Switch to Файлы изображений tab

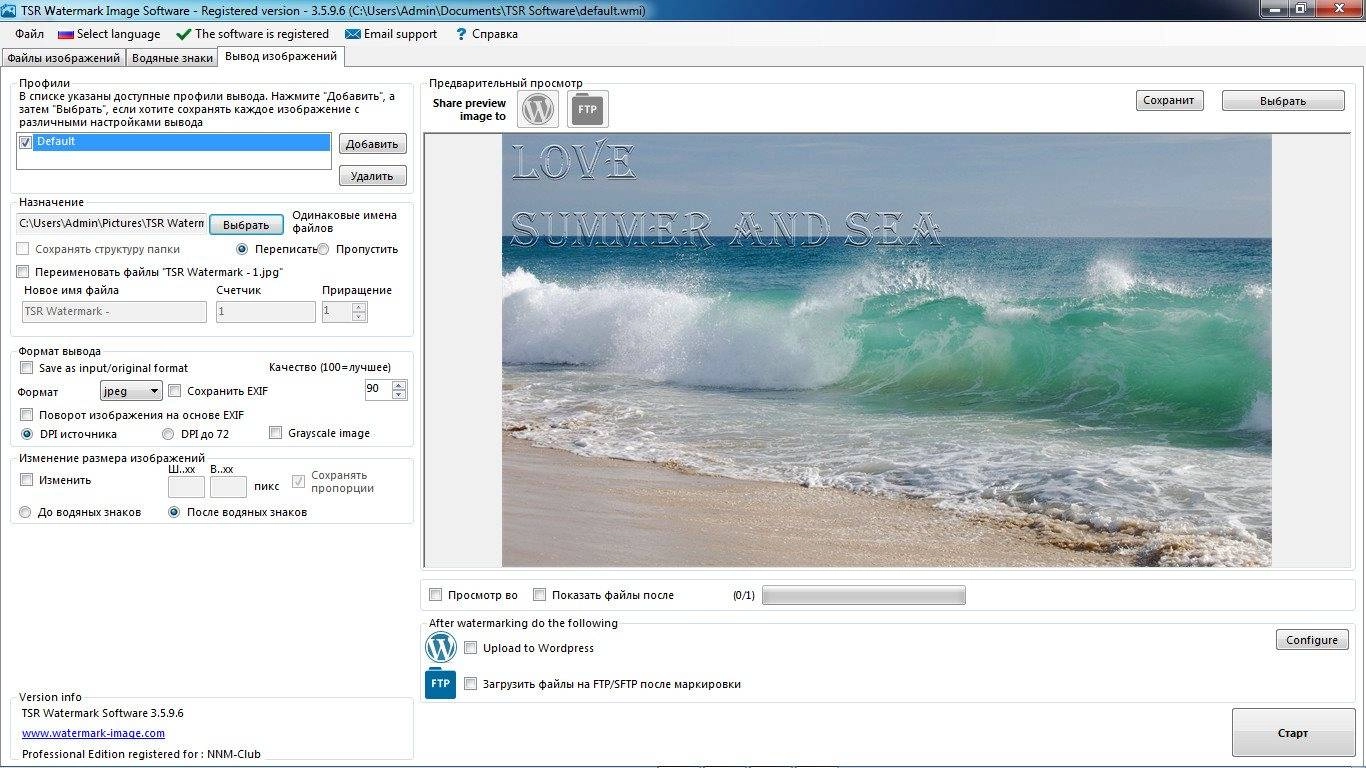tap(64, 58)
